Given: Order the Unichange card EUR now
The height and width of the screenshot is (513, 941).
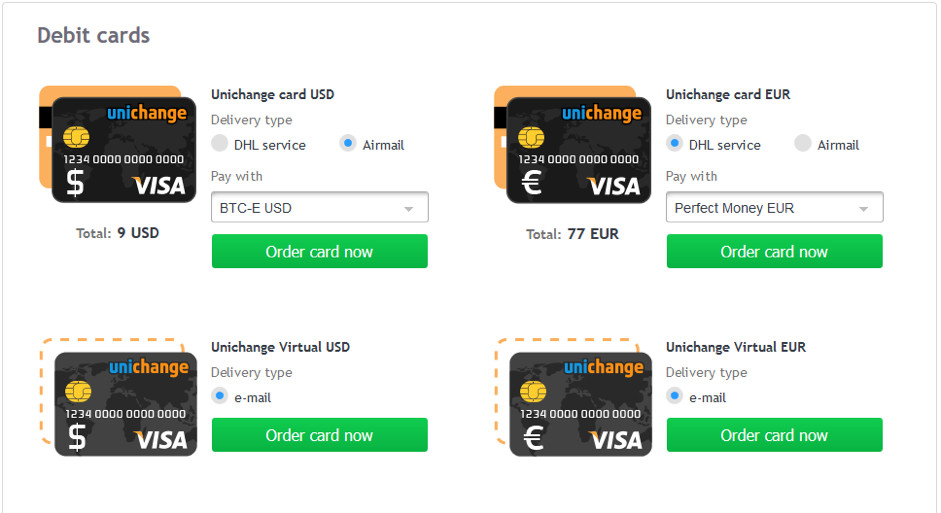Looking at the screenshot, I should 775,252.
